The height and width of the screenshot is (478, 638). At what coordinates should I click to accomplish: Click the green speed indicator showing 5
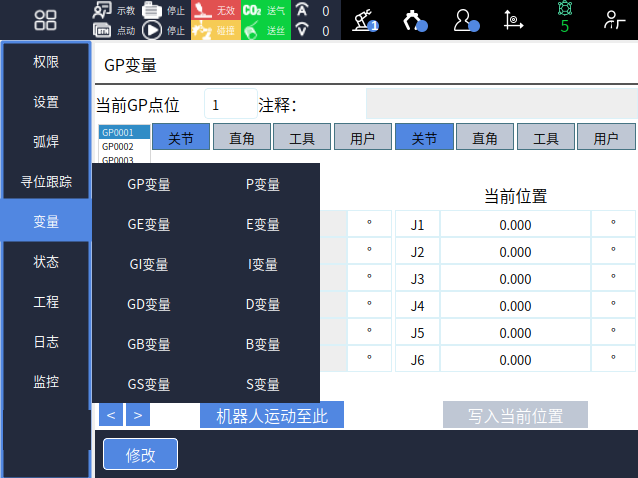(x=564, y=20)
